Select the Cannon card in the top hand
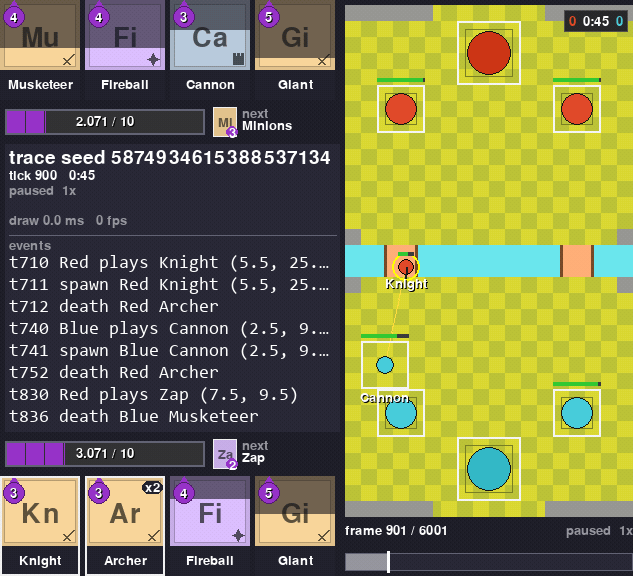 click(x=210, y=48)
